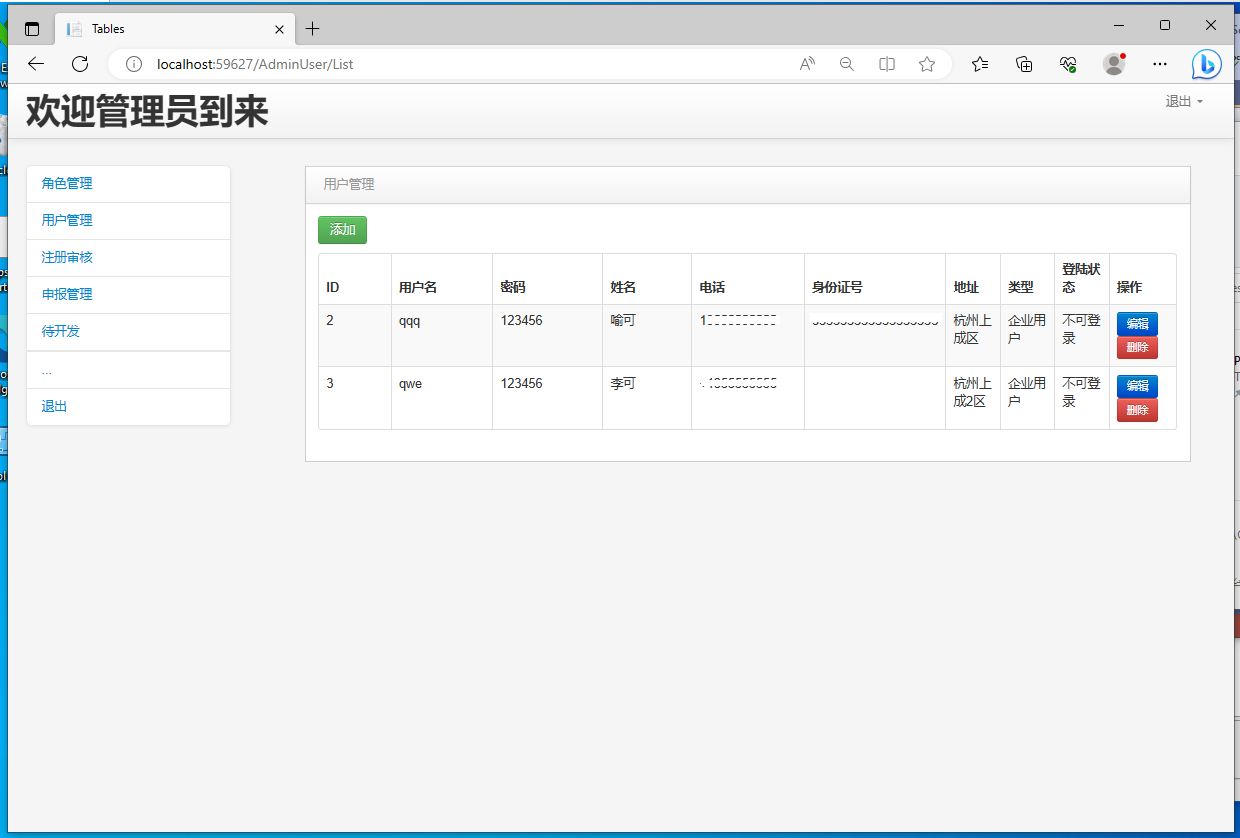Screen dimensions: 1240x838
Task: Open the browser profile avatar icon
Action: (x=1113, y=64)
